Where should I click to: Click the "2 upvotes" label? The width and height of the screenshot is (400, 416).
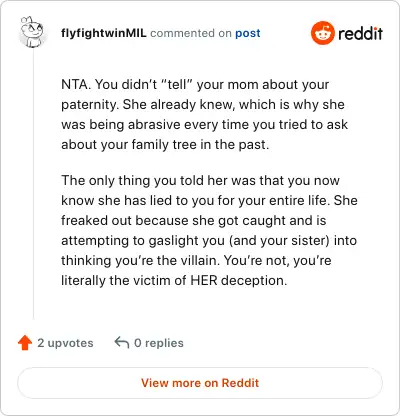tap(65, 343)
